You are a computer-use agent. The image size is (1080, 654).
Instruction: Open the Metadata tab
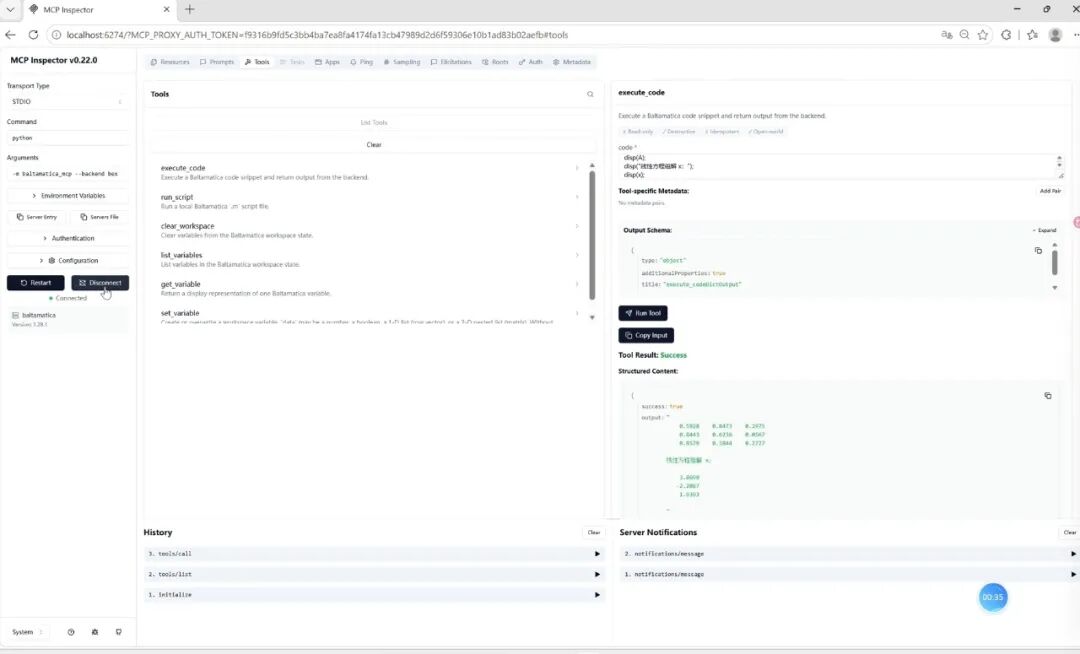(x=572, y=62)
